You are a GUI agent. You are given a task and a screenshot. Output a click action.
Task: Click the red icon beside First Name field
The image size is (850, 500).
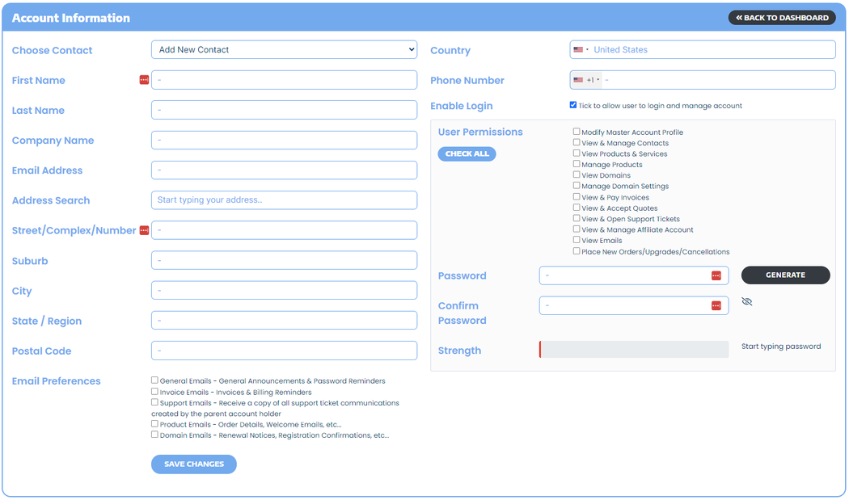144,80
